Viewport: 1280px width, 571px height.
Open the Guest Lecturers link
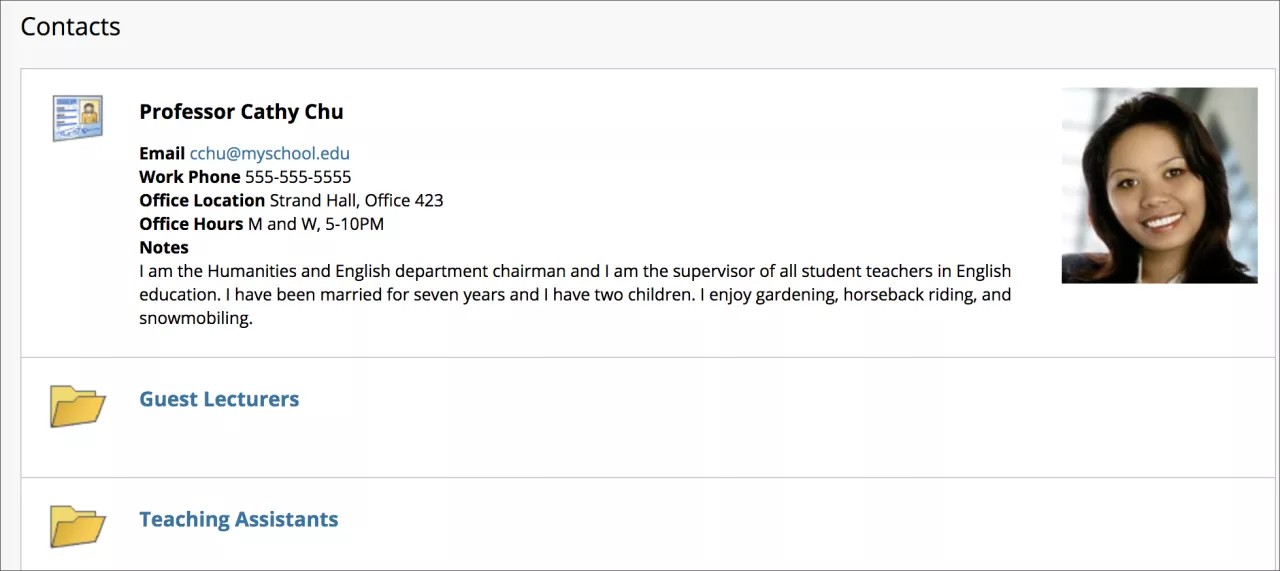pyautogui.click(x=219, y=399)
